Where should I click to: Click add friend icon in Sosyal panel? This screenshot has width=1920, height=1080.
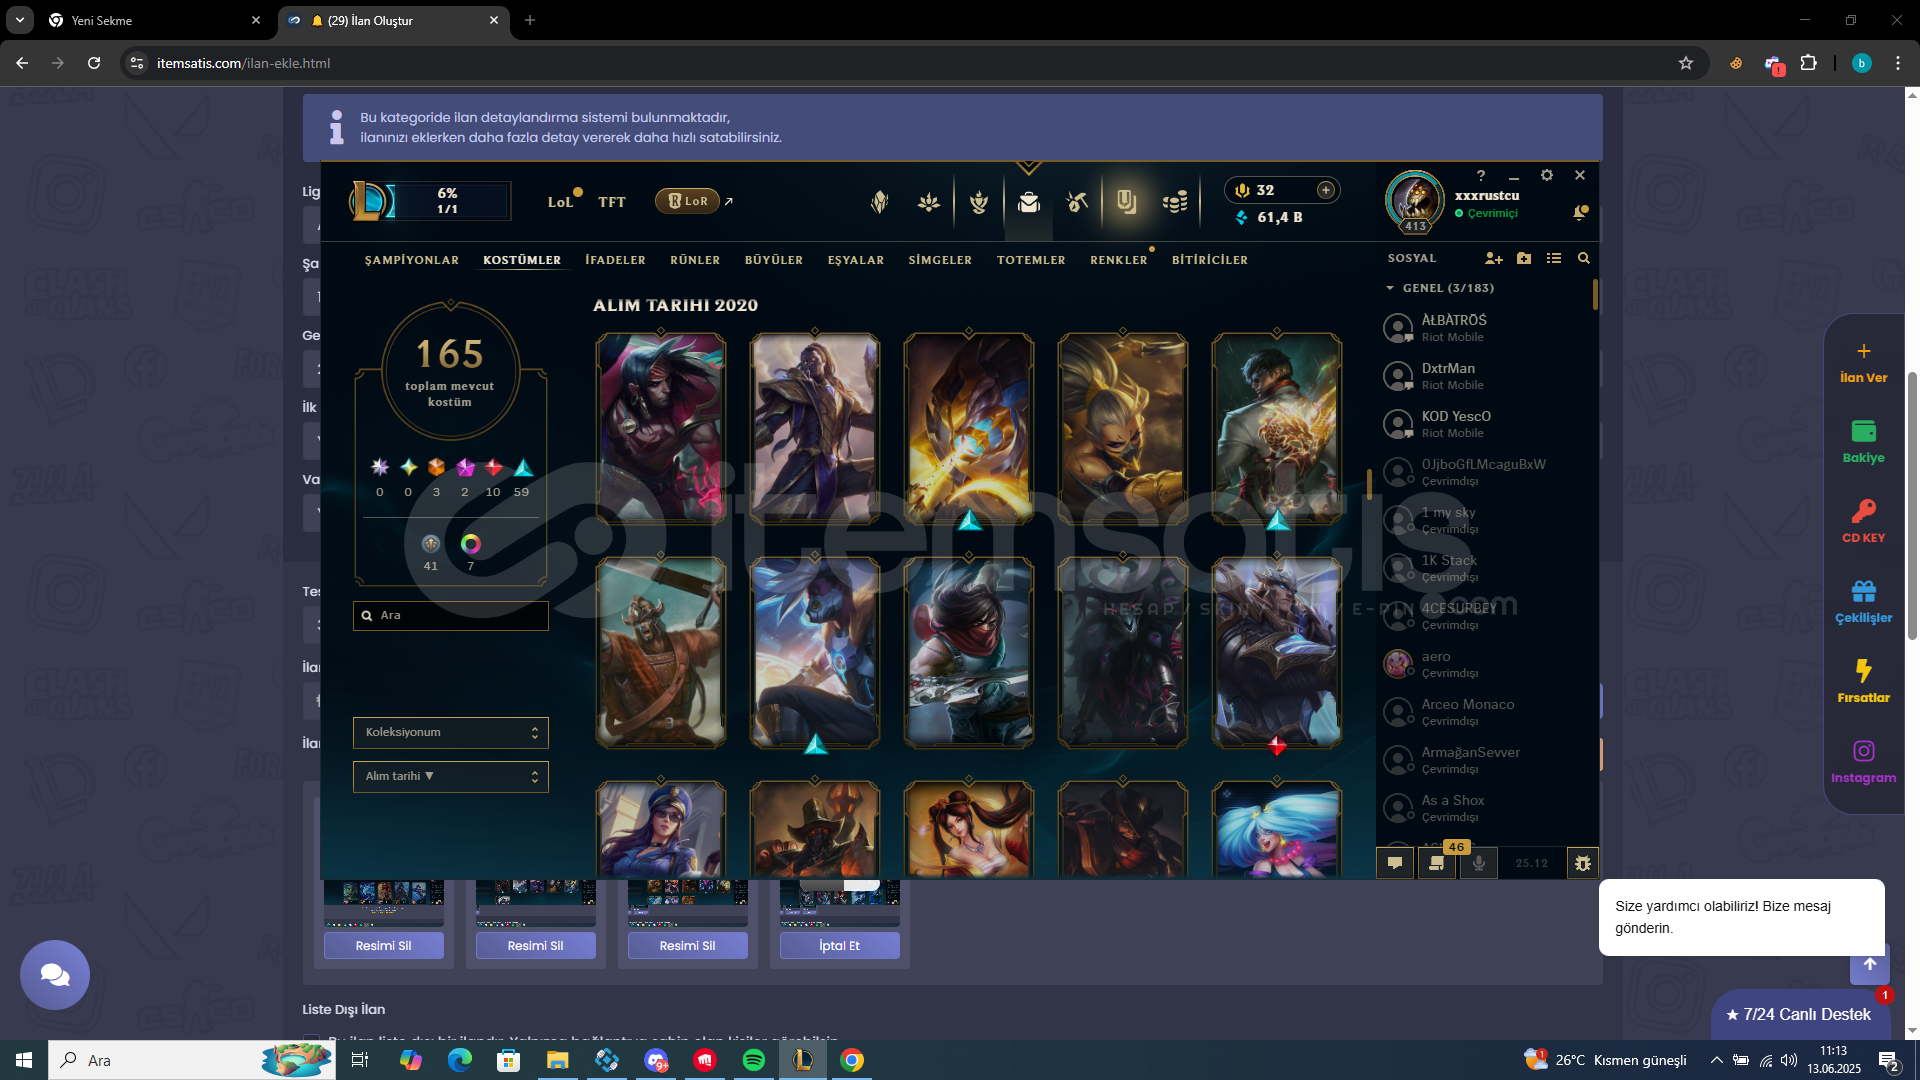(x=1494, y=258)
